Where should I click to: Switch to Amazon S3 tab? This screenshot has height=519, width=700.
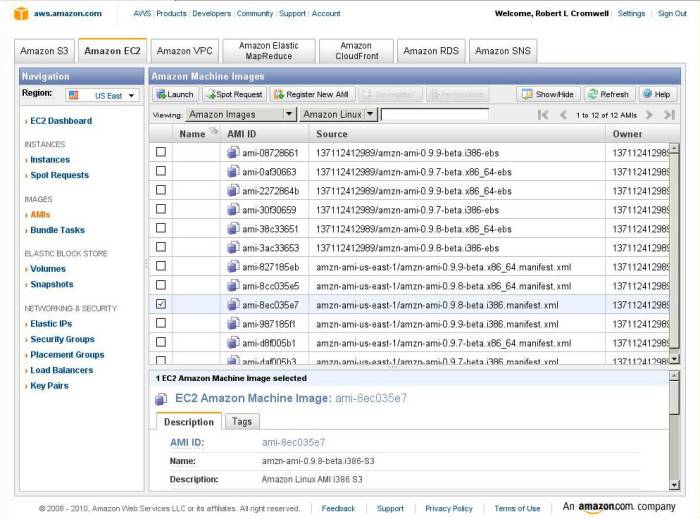(x=44, y=51)
